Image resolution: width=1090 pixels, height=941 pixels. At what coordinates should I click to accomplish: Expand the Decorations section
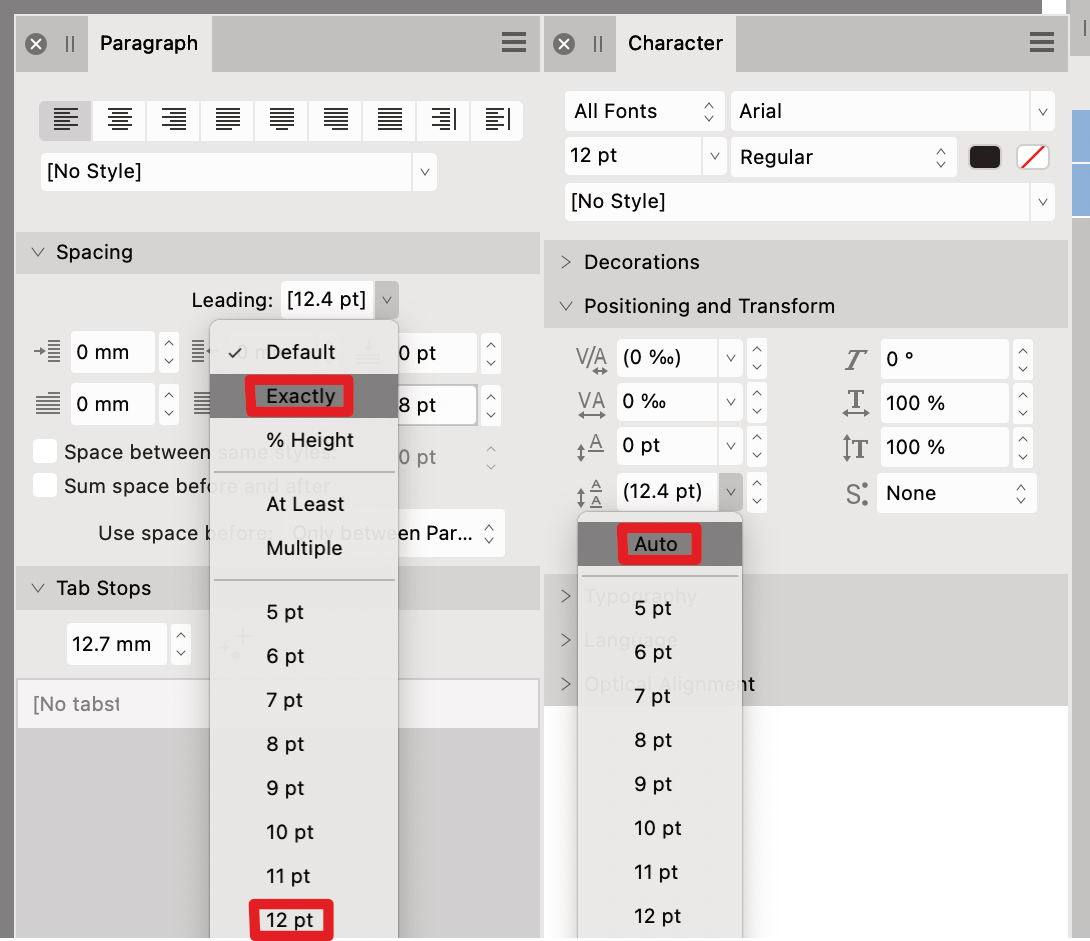[x=564, y=262]
